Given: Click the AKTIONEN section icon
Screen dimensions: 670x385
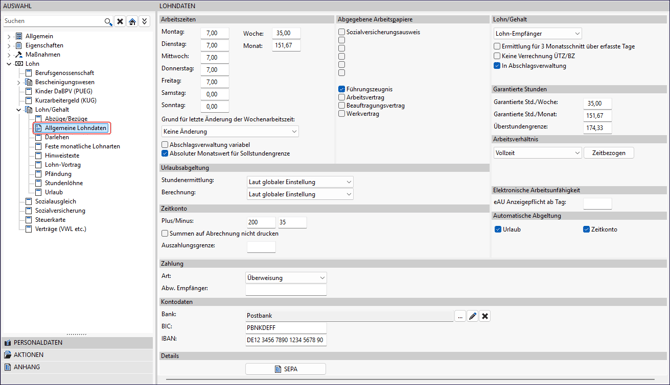Looking at the screenshot, I should (x=8, y=355).
